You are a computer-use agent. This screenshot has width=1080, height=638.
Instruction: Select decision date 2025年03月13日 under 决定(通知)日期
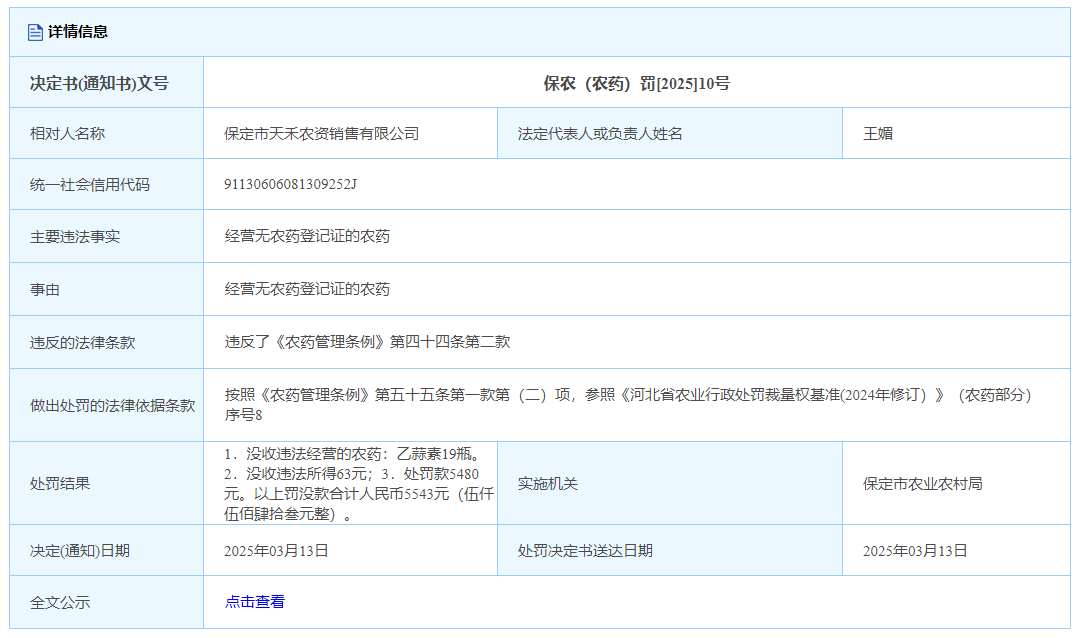point(276,550)
